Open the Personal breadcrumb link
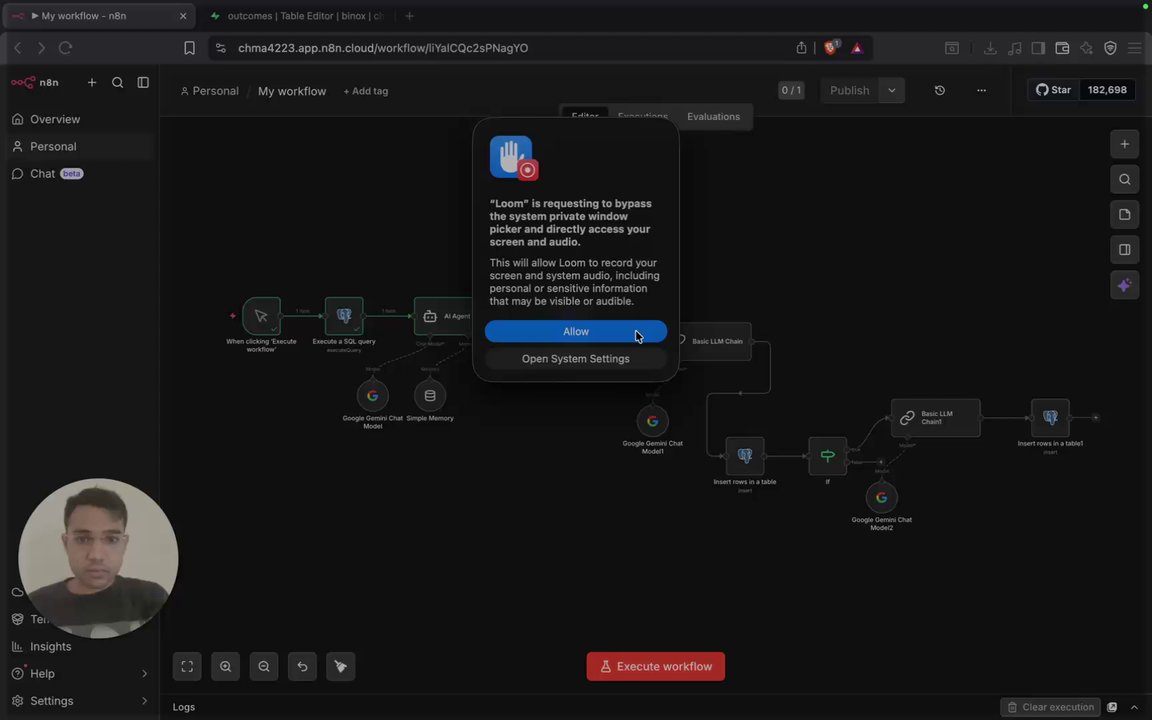 209,91
